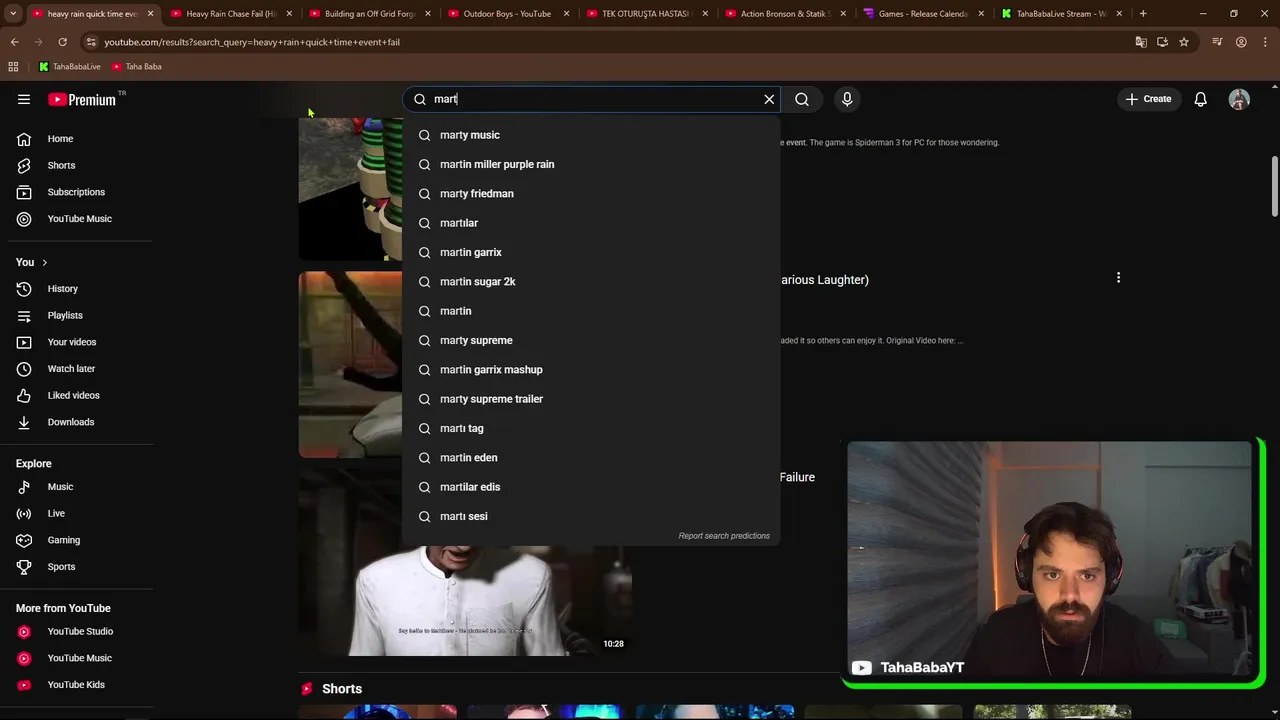The height and width of the screenshot is (720, 1280).
Task: Click the magnifier search button
Action: click(x=802, y=99)
